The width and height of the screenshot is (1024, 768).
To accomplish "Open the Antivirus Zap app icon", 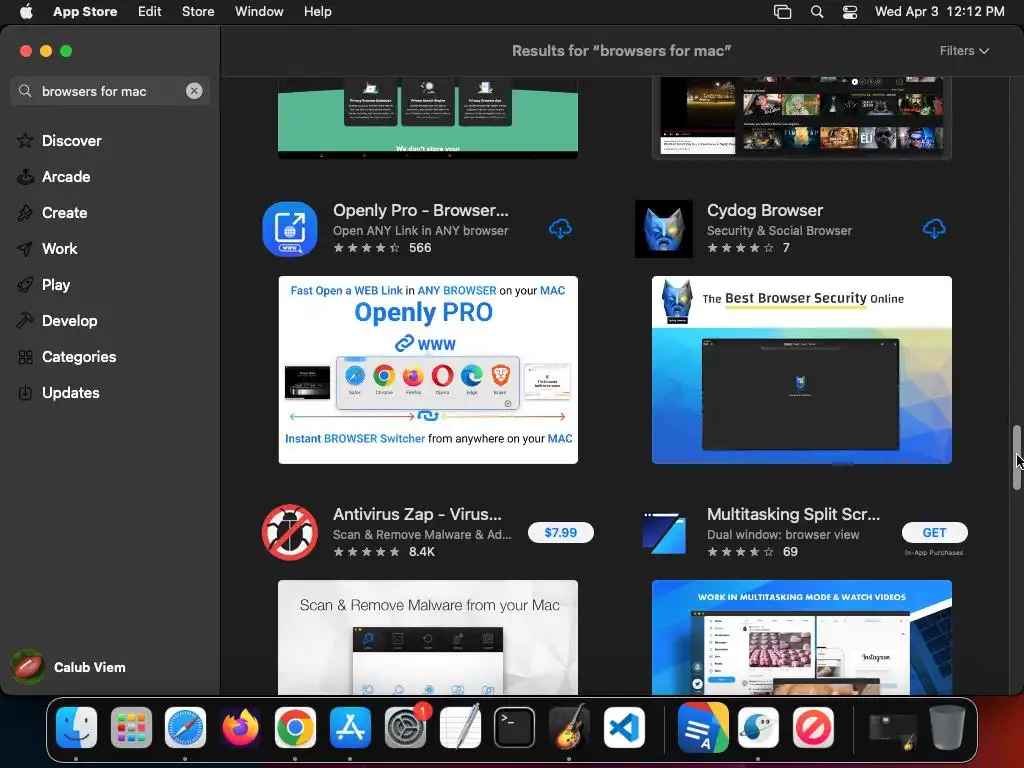I will click(290, 532).
